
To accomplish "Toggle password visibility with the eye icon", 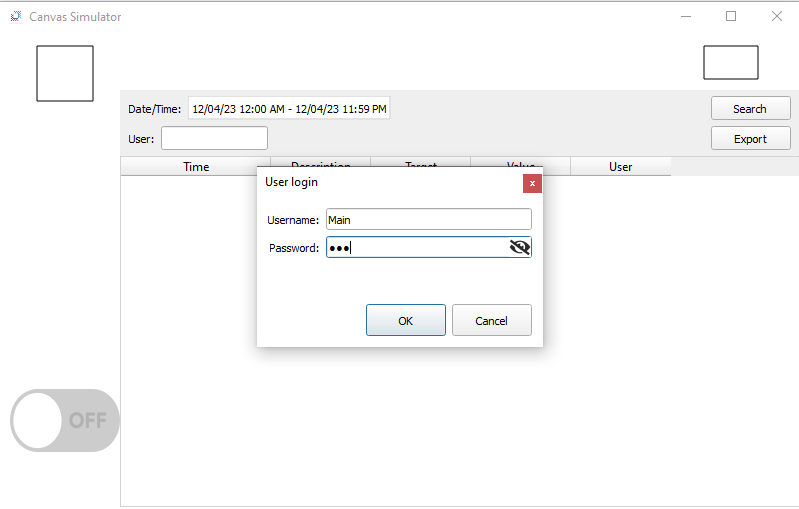I will tap(520, 247).
